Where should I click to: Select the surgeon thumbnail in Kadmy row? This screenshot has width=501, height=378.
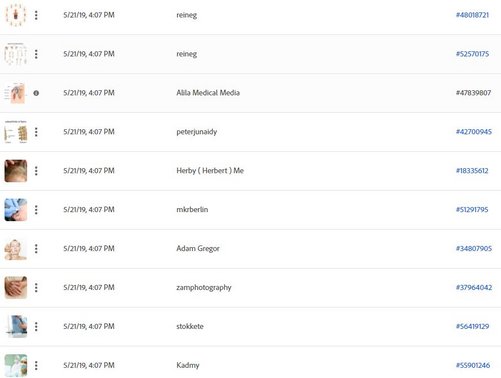click(x=16, y=365)
